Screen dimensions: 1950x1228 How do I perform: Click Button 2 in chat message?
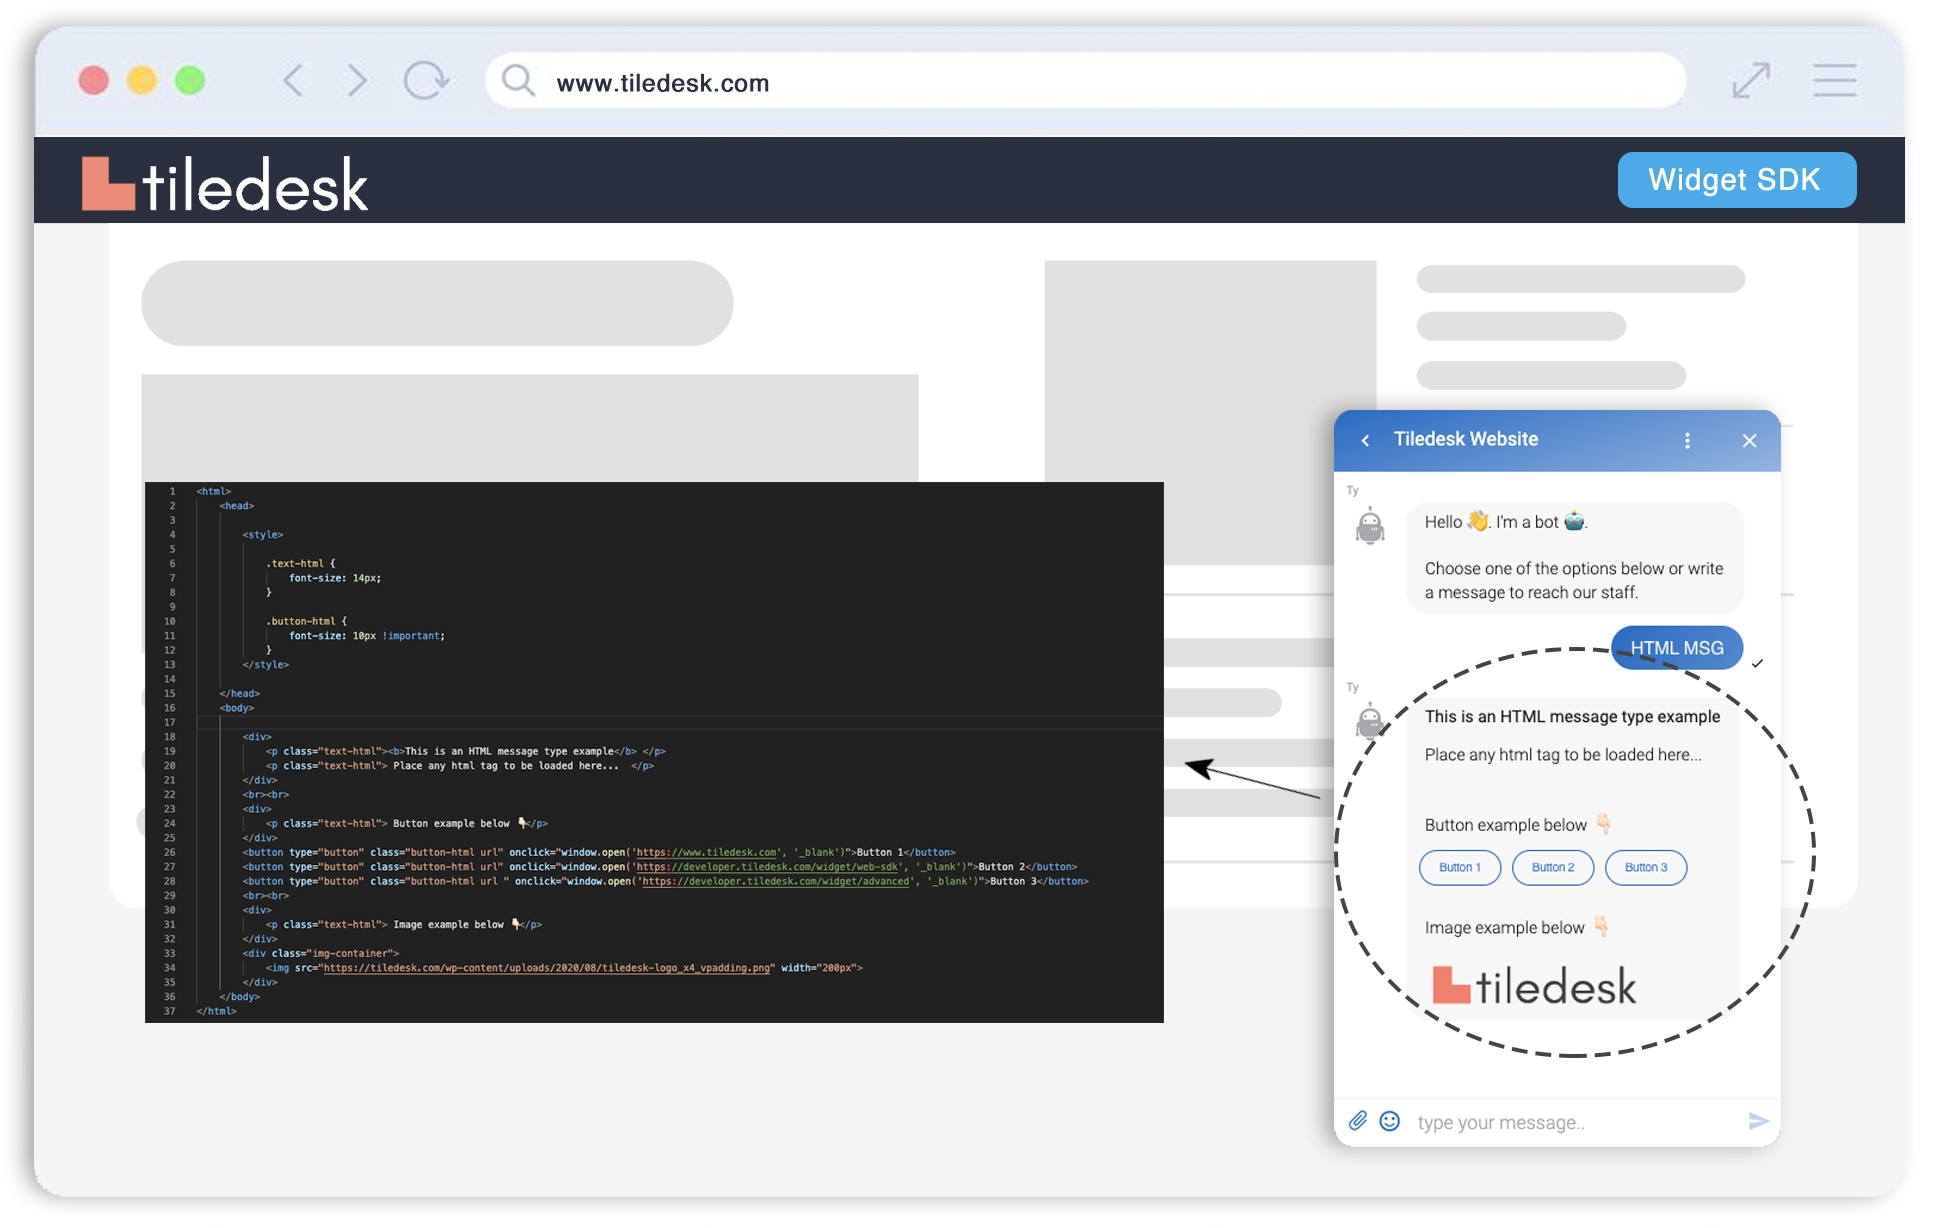pyautogui.click(x=1553, y=867)
